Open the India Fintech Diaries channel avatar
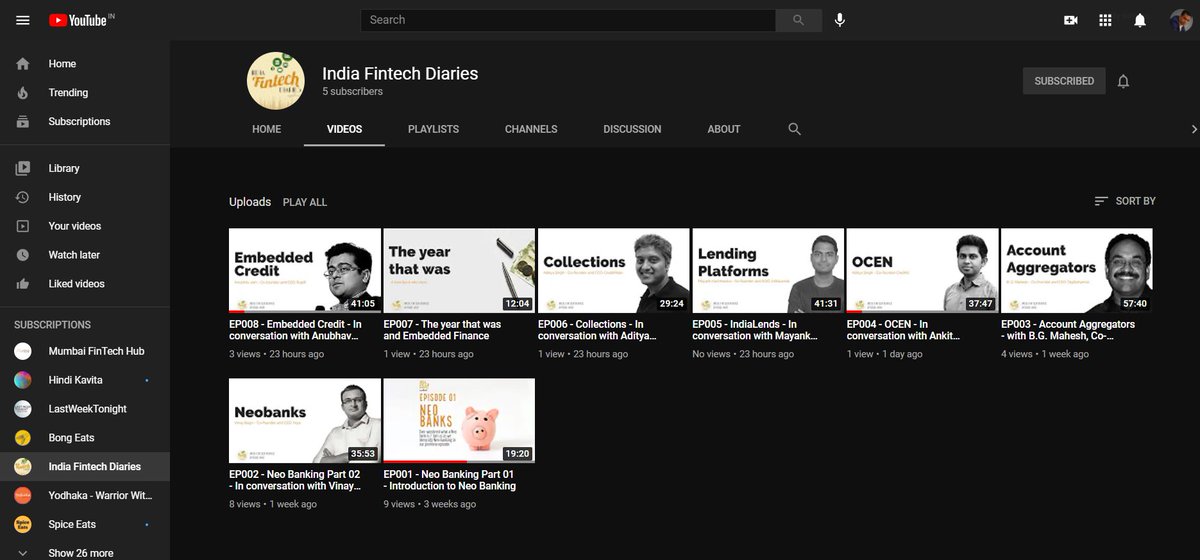 [x=276, y=79]
